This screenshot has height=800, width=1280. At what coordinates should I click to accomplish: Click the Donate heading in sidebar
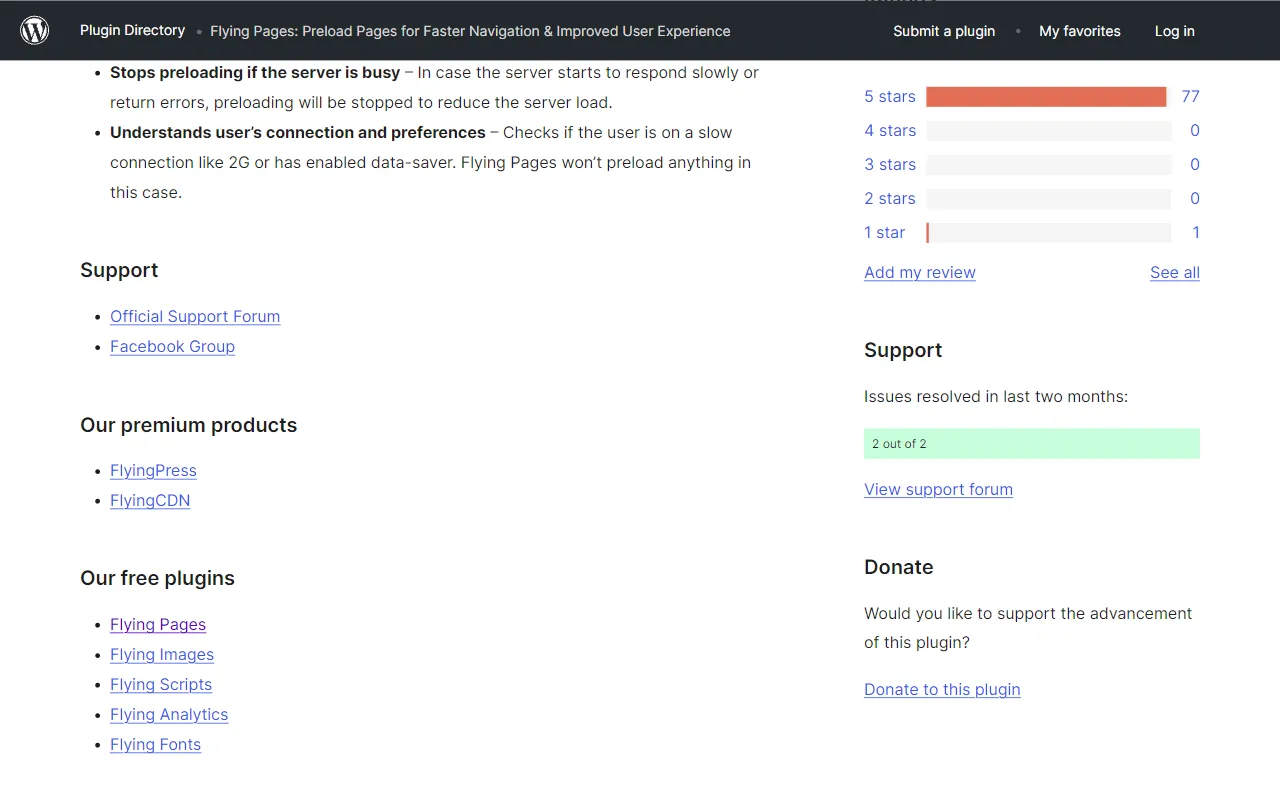(x=898, y=567)
